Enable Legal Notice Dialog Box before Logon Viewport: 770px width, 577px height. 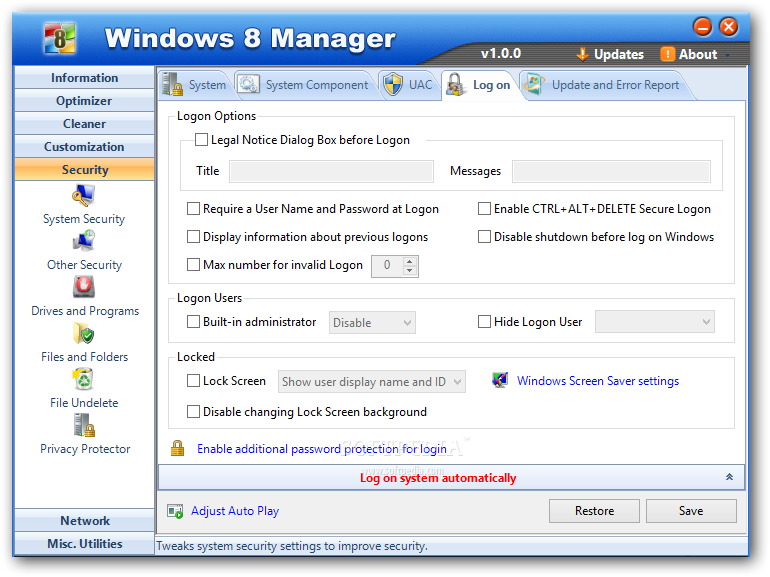(x=201, y=140)
